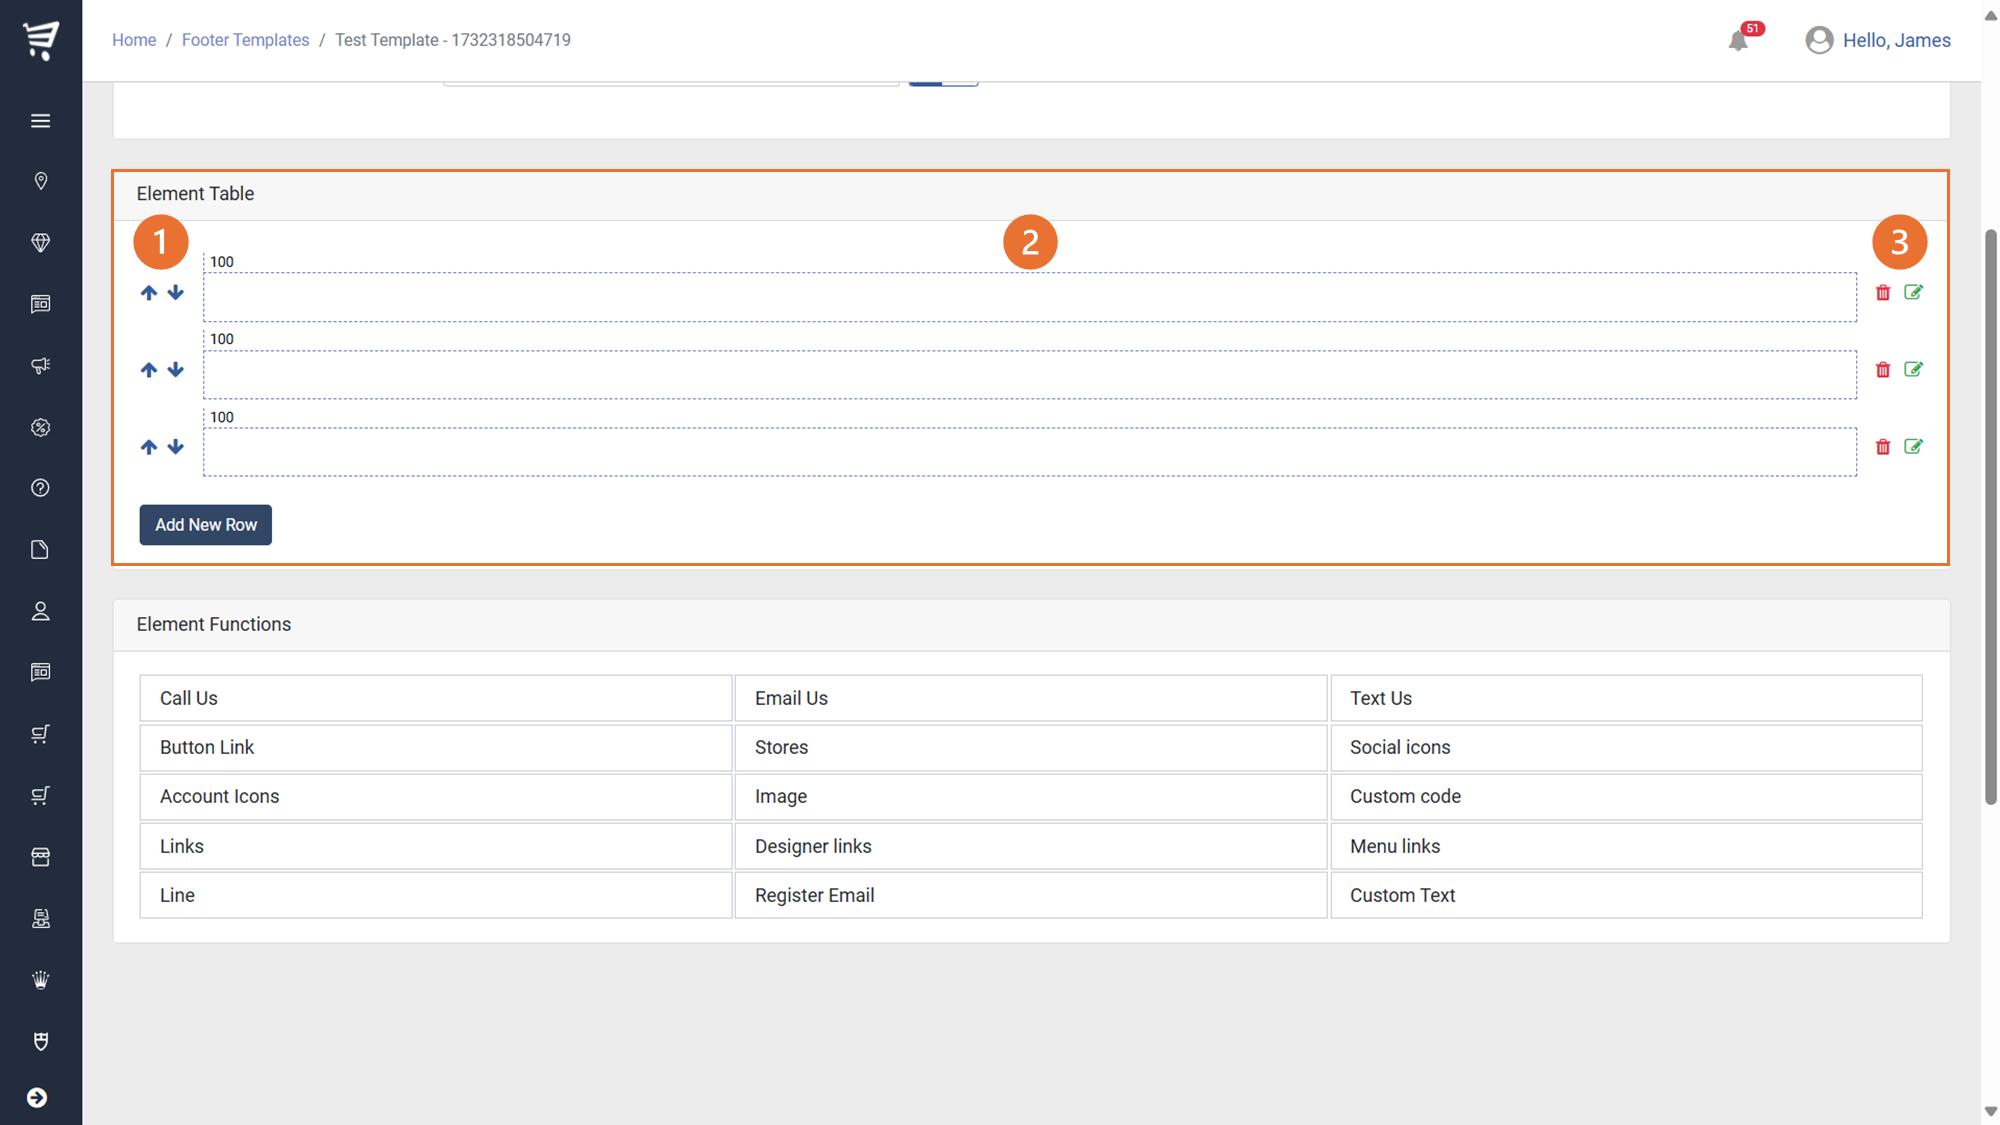Expand sidebar using bottom arrow icon
The image size is (2000, 1125).
(37, 1098)
